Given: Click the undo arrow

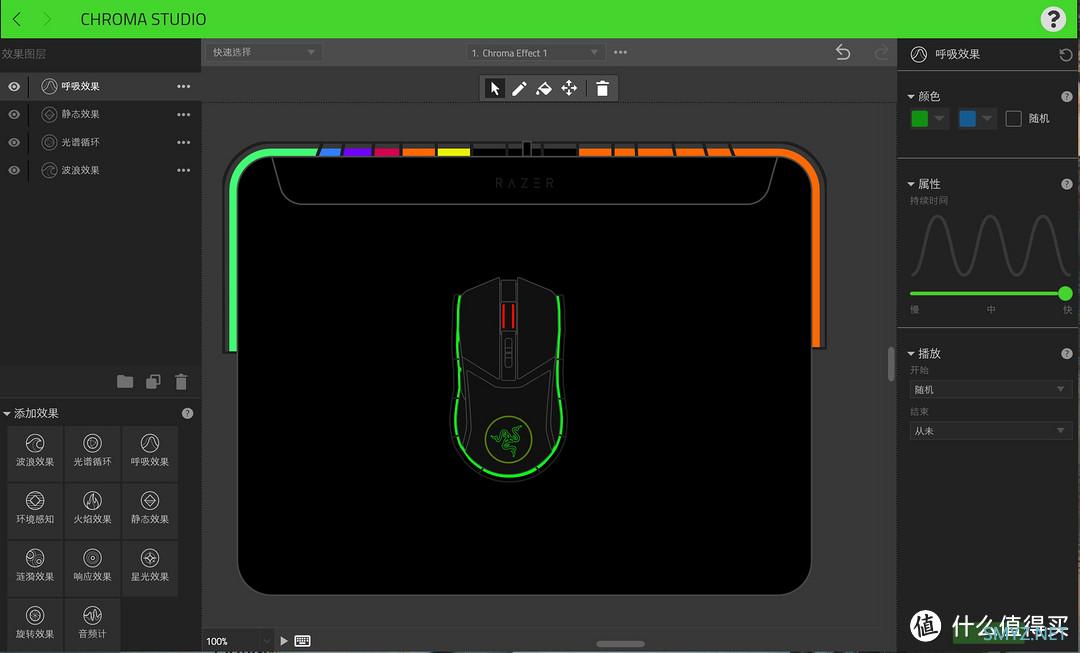Looking at the screenshot, I should point(843,52).
